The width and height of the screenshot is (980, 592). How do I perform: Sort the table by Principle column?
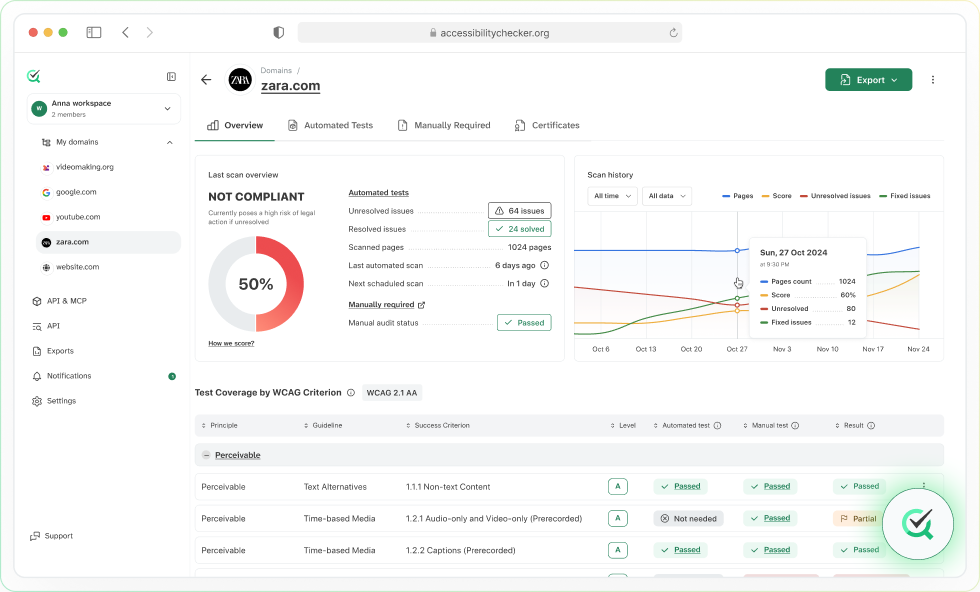tap(219, 426)
